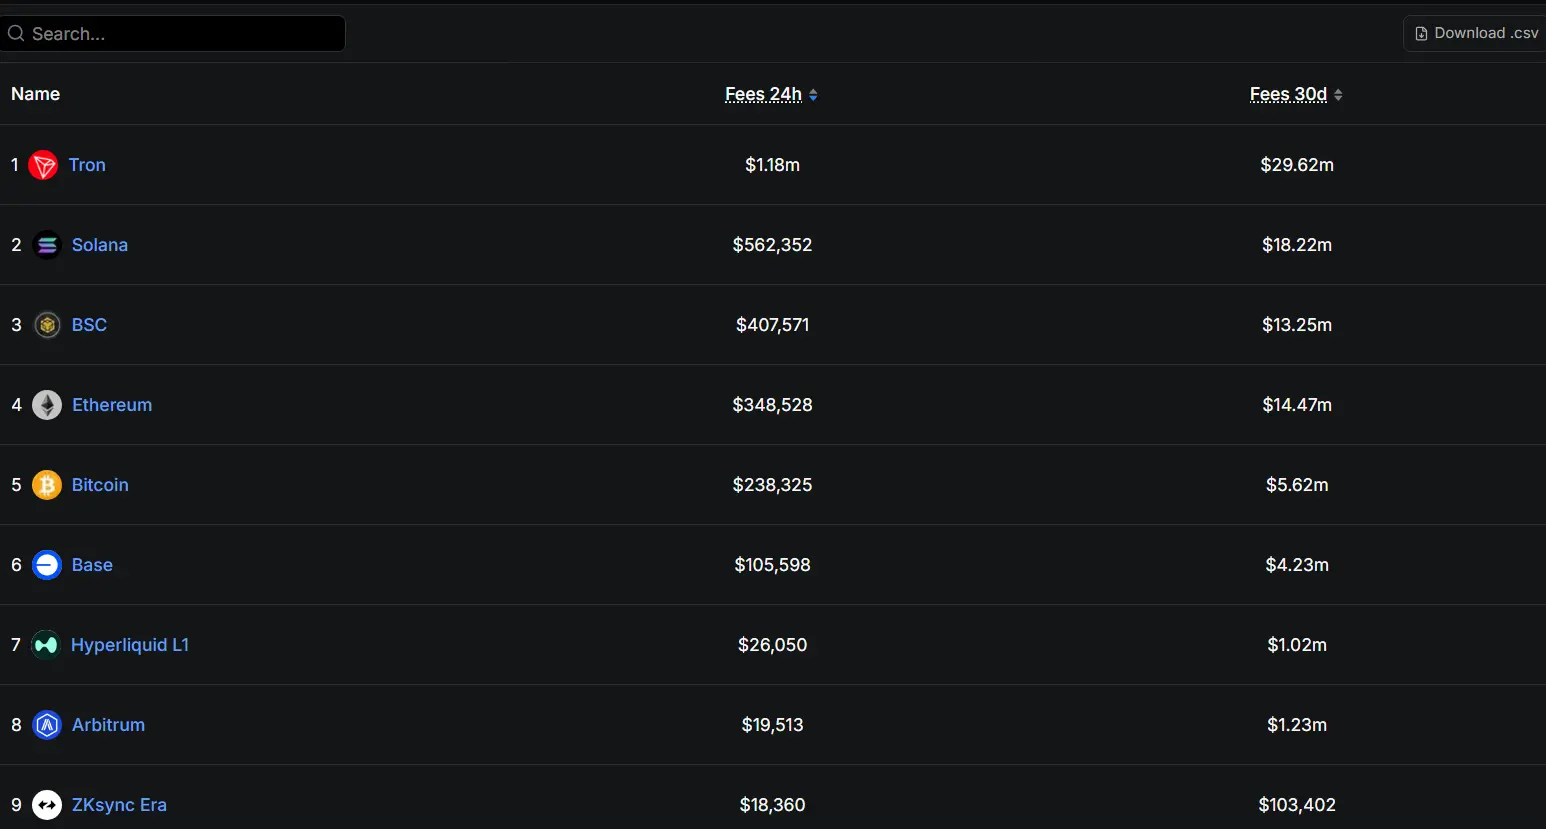Click the ZKsync Era logo icon

pos(47,805)
